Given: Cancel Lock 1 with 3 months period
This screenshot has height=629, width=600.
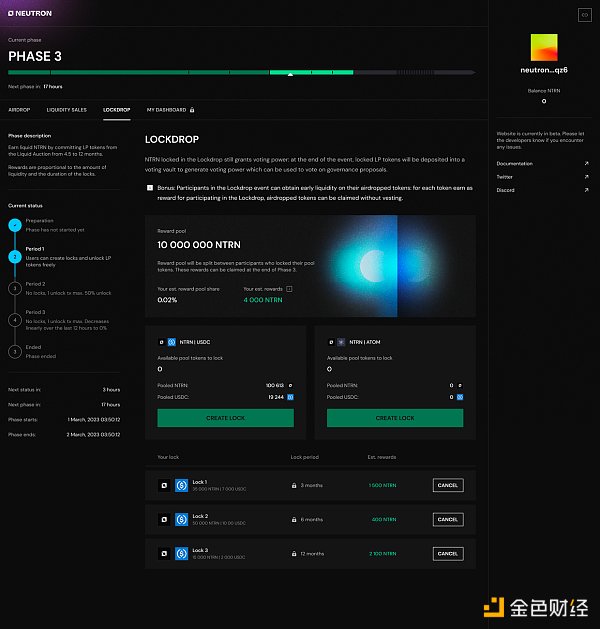Looking at the screenshot, I should (x=447, y=486).
